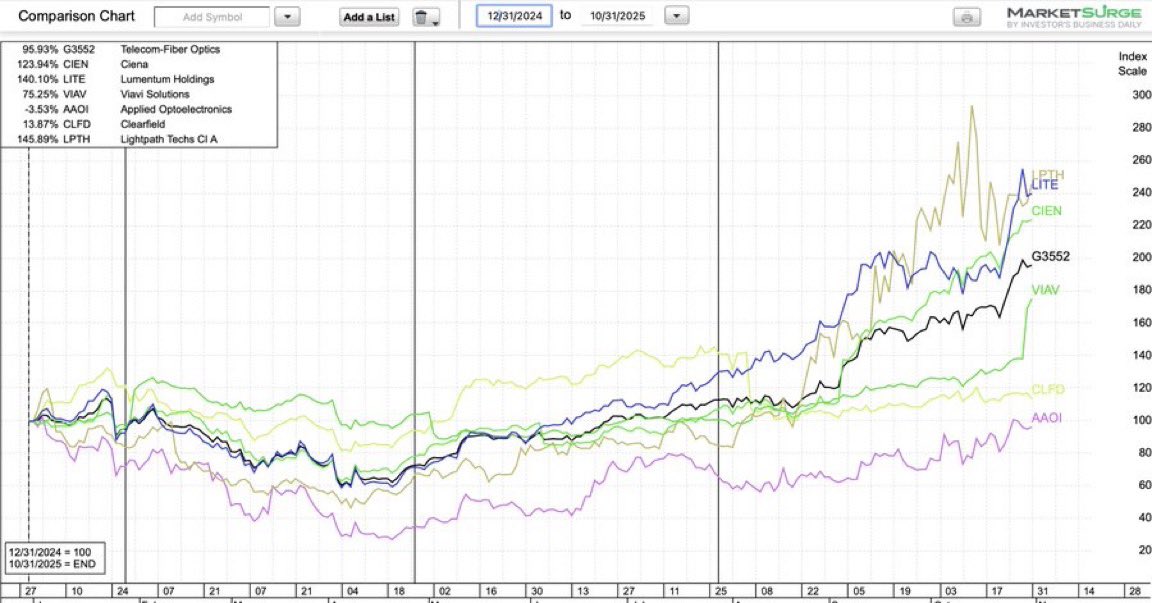
Task: Open the trash can delete menu
Action: point(425,17)
